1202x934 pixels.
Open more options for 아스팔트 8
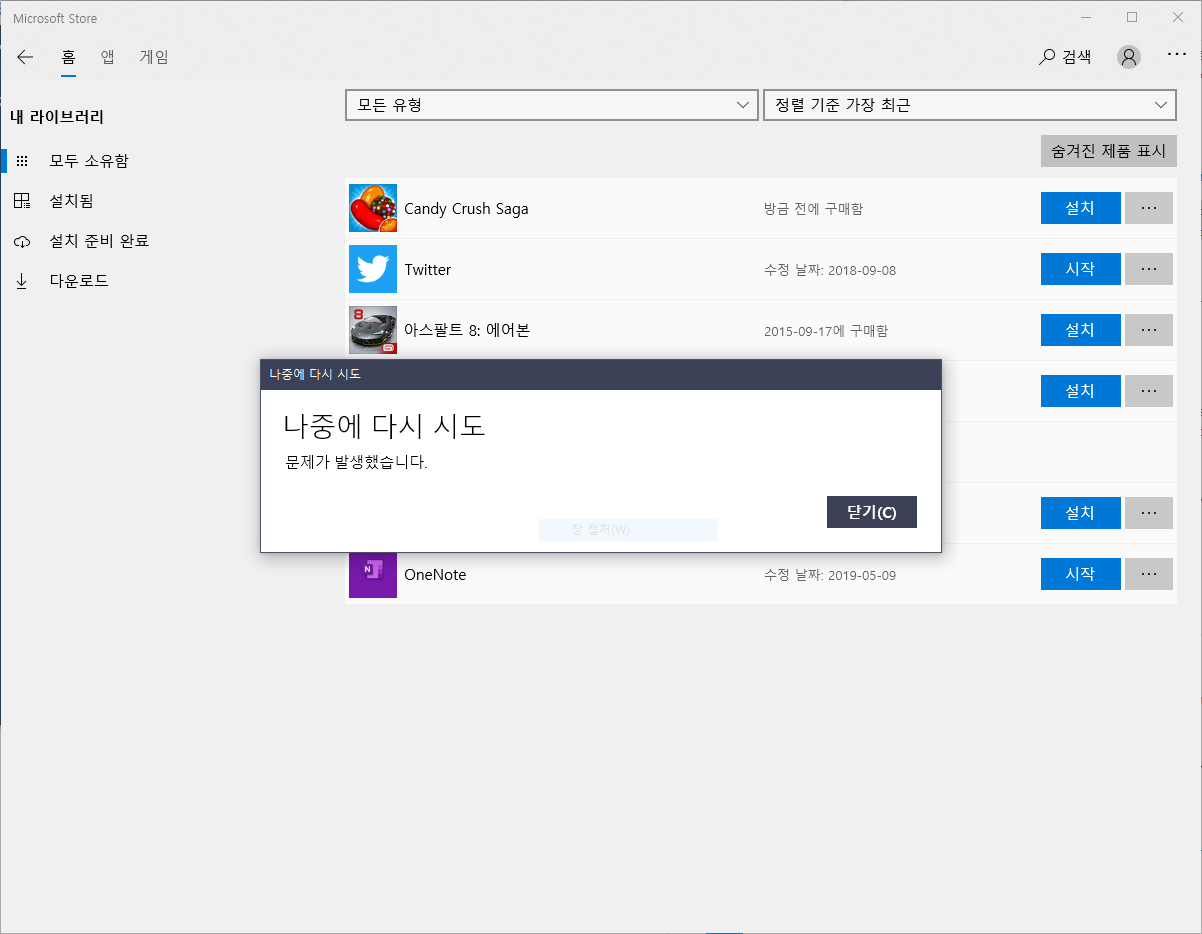pos(1149,330)
